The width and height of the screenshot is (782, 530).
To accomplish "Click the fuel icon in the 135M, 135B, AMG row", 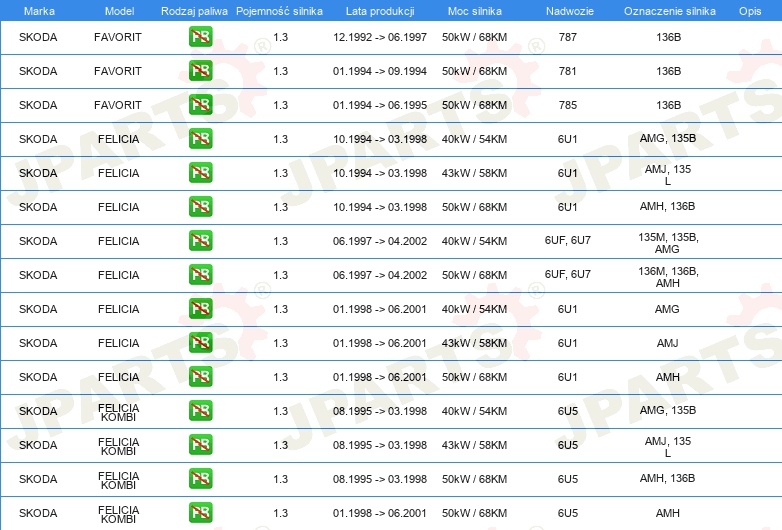I will 200,240.
